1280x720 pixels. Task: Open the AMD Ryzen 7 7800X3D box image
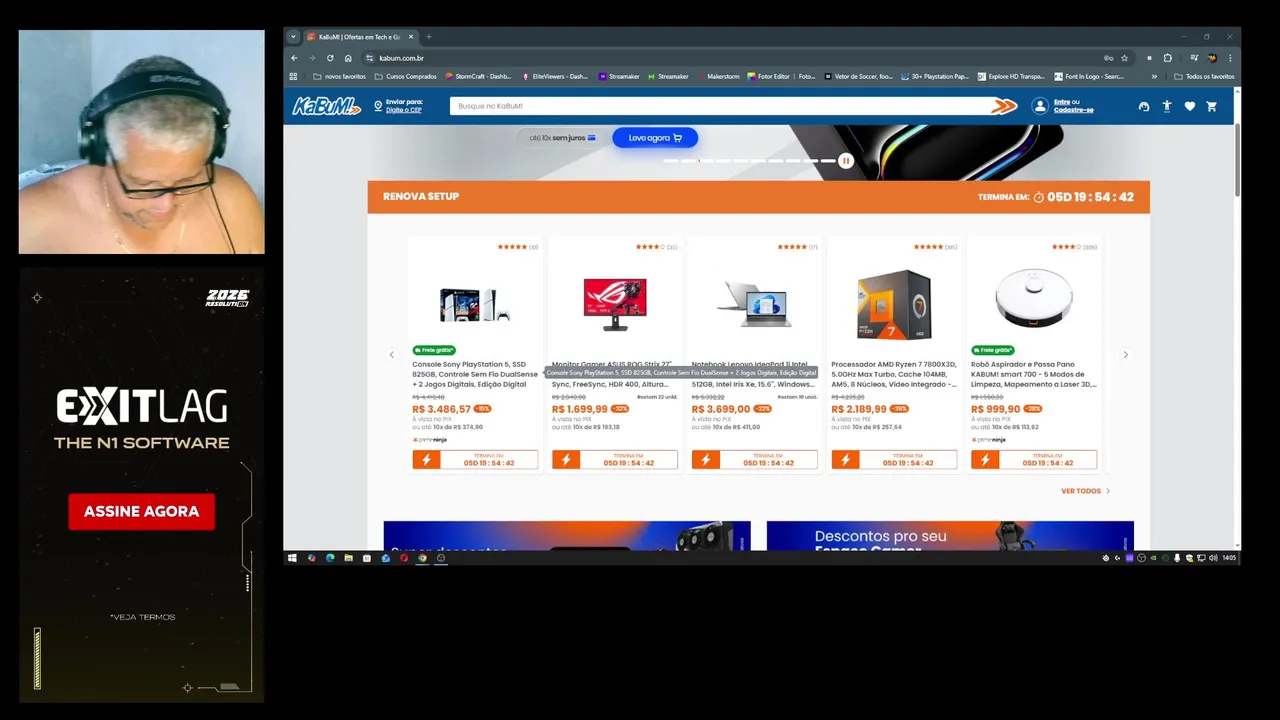(x=894, y=304)
